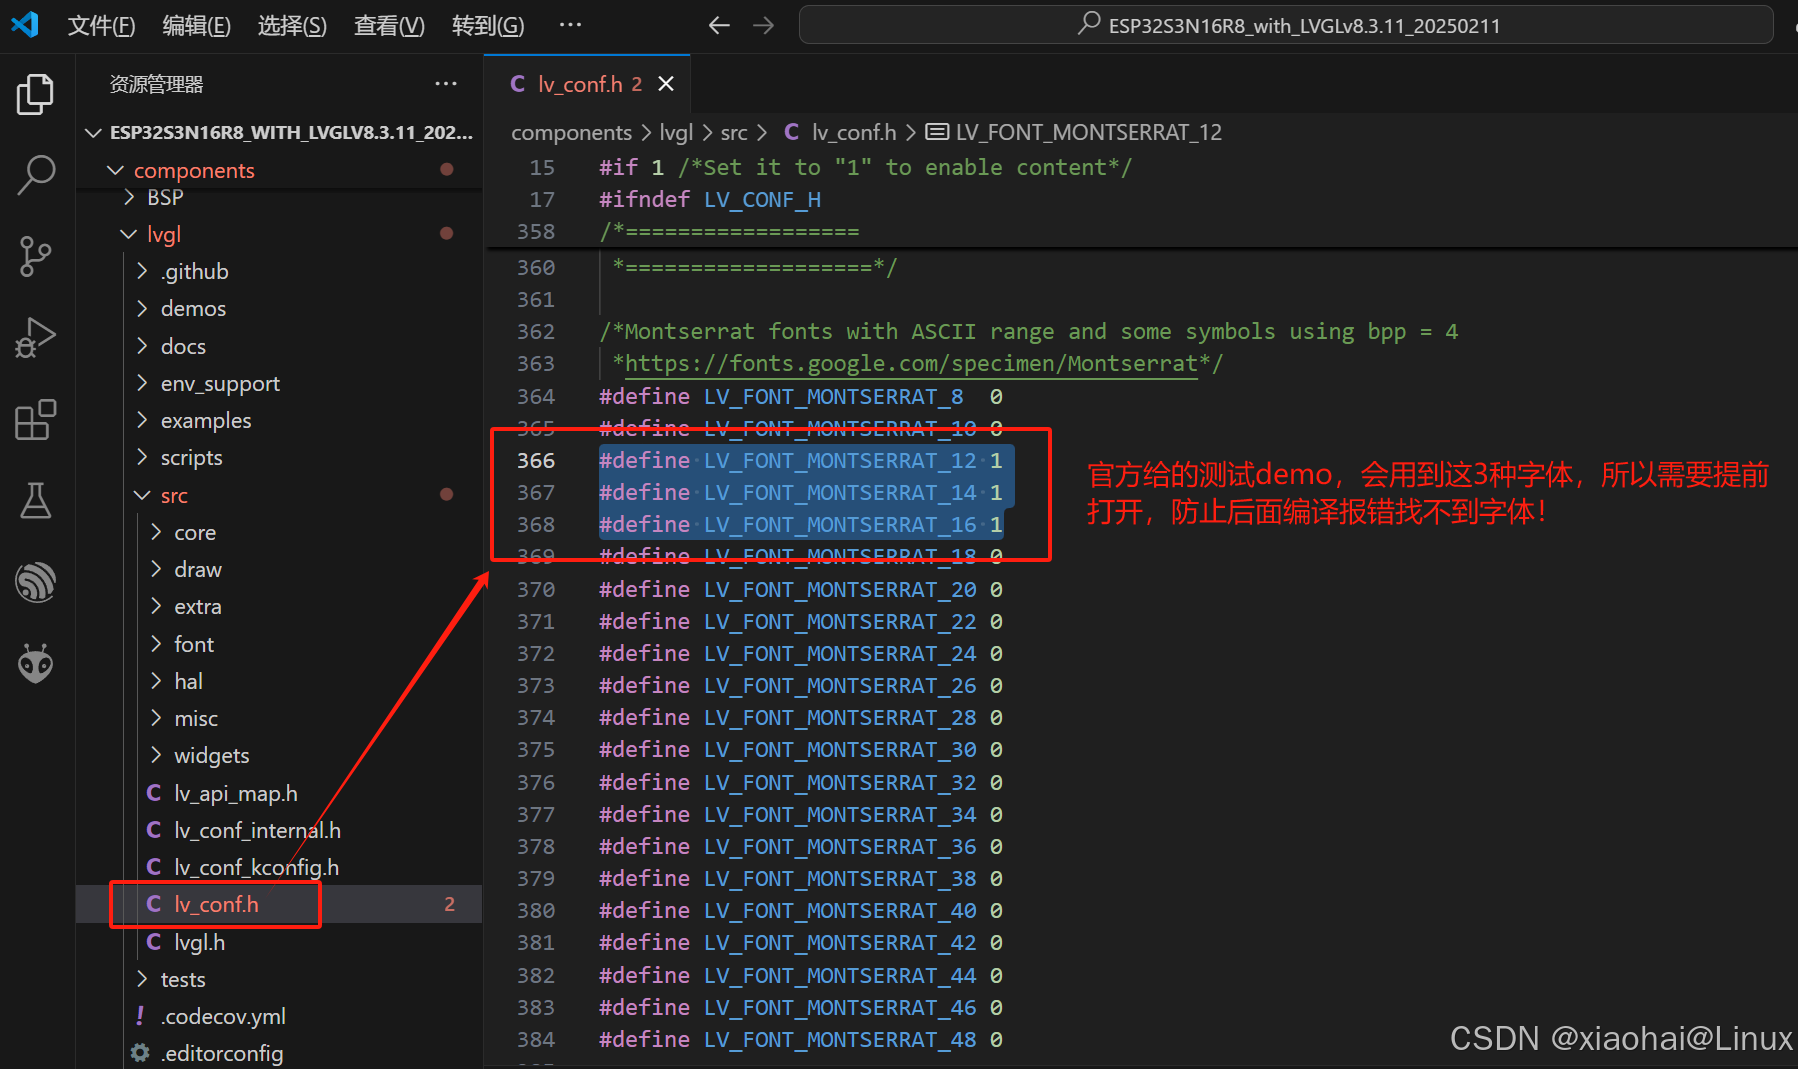Viewport: 1798px width, 1069px height.
Task: Click the VS Code logo icon
Action: pos(25,24)
